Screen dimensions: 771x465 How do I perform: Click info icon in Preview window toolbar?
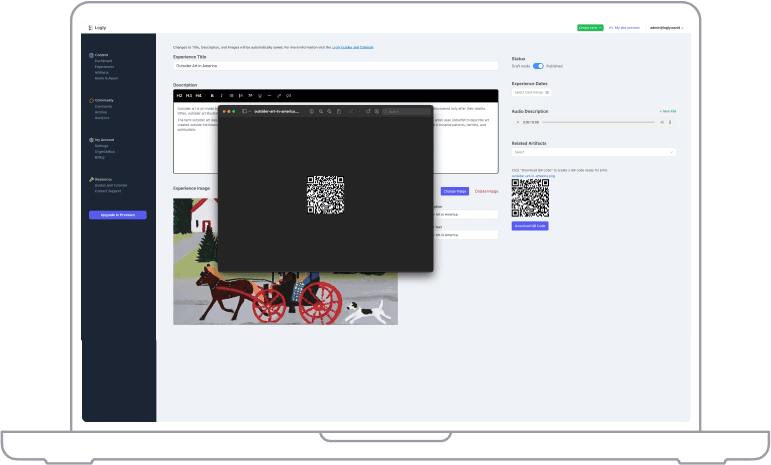[311, 112]
